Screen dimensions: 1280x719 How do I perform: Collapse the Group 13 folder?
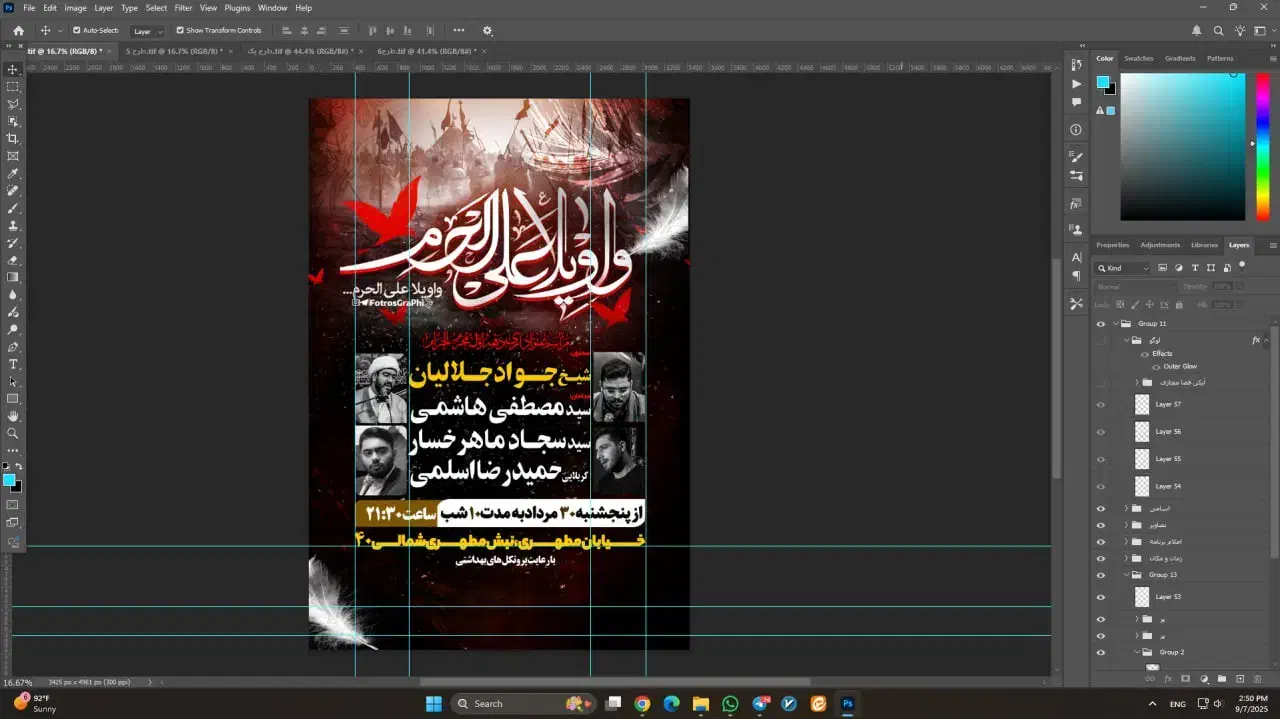[x=1126, y=575]
